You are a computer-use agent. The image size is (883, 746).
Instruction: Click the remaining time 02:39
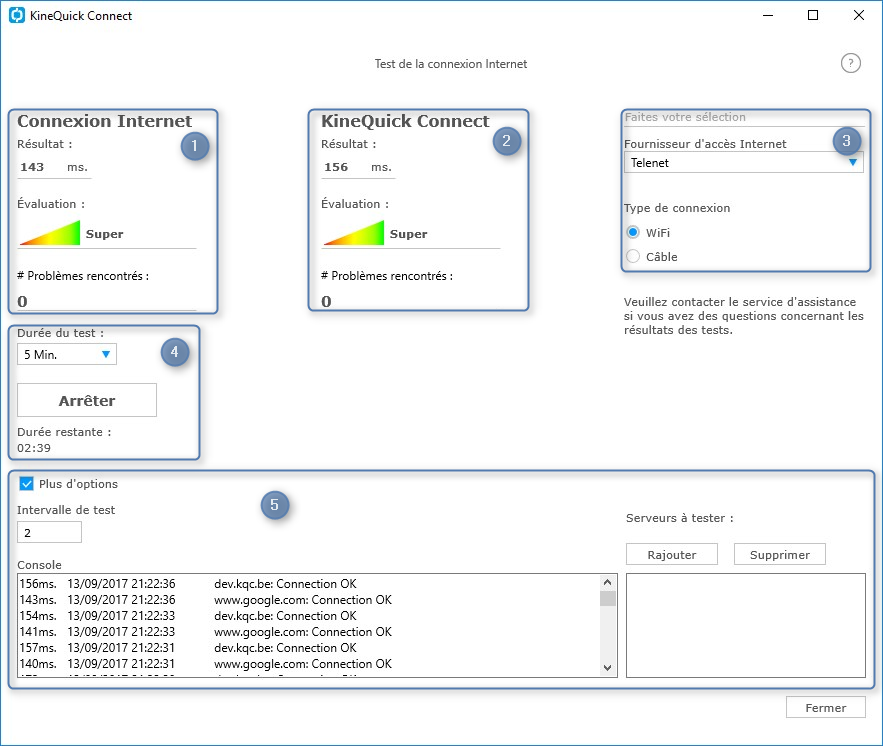(x=34, y=448)
